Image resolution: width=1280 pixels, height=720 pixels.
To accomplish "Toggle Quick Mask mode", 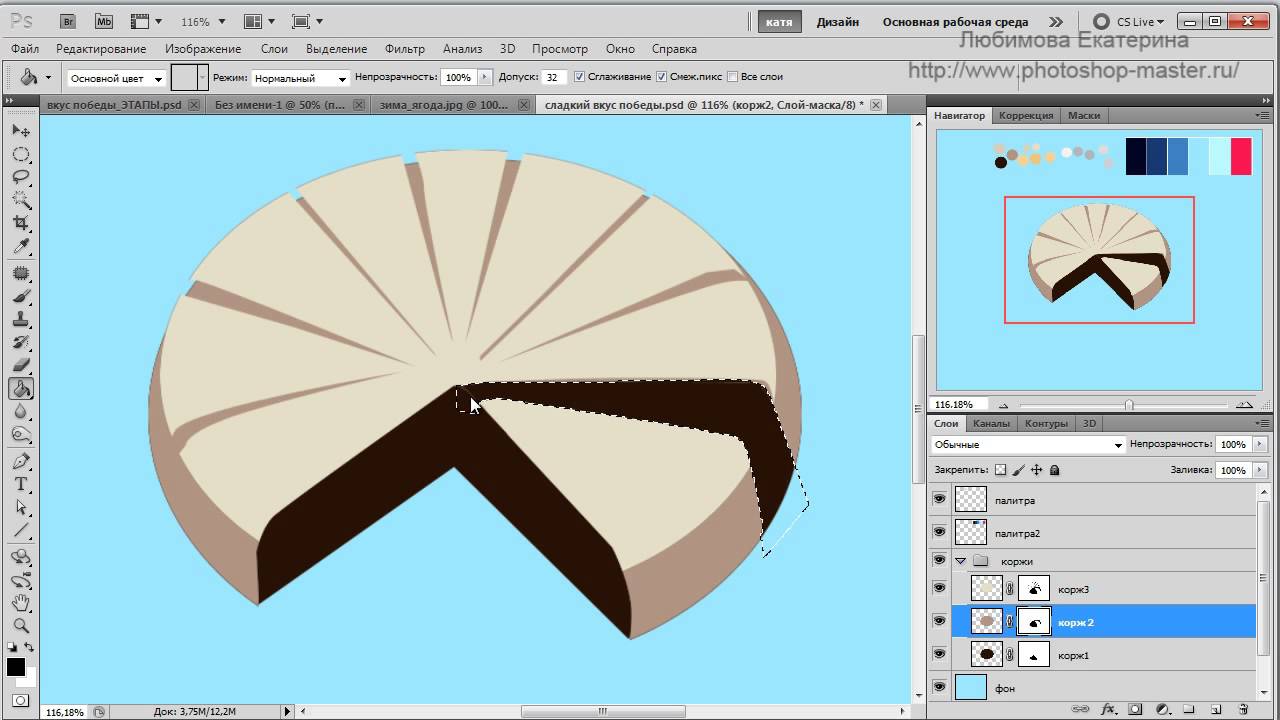I will tap(21, 700).
